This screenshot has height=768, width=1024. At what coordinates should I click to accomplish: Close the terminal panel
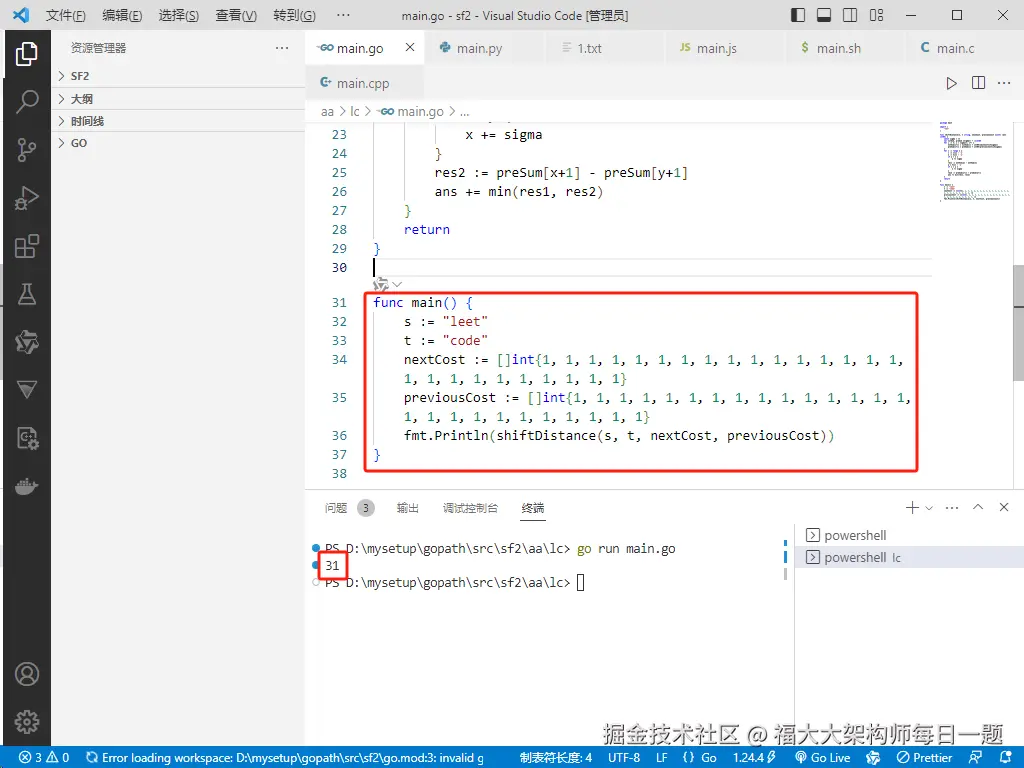1004,507
